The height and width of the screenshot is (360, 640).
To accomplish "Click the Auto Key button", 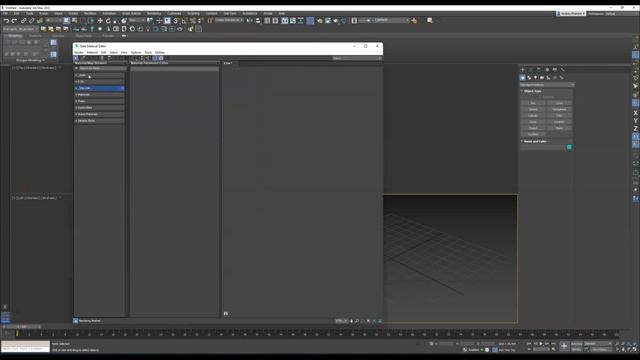I will (576, 344).
